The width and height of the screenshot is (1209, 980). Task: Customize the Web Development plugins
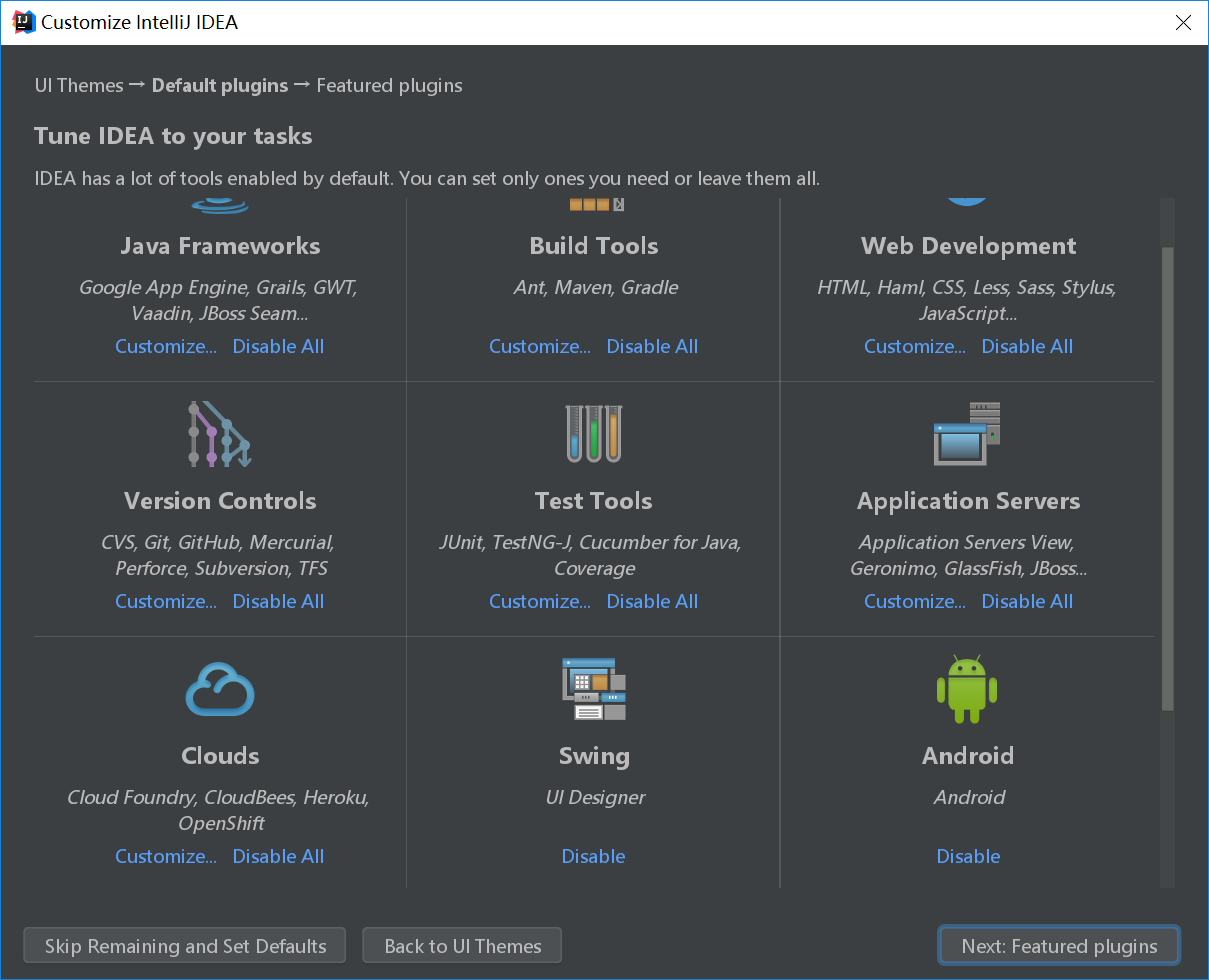click(915, 346)
